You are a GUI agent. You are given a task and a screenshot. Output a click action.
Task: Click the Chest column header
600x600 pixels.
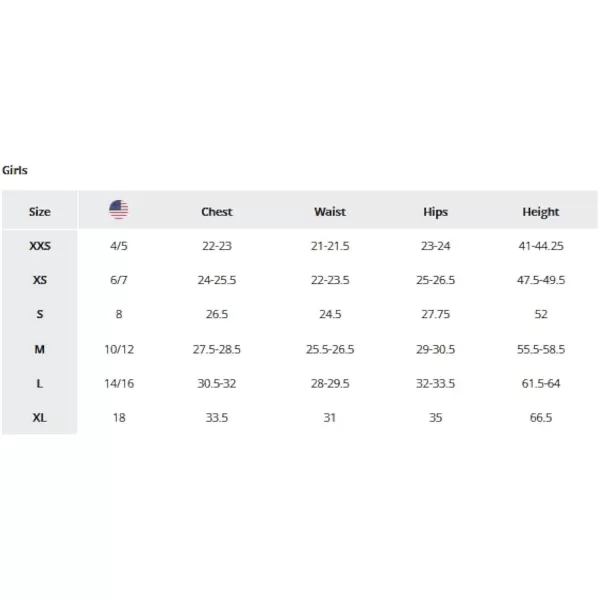pyautogui.click(x=217, y=212)
